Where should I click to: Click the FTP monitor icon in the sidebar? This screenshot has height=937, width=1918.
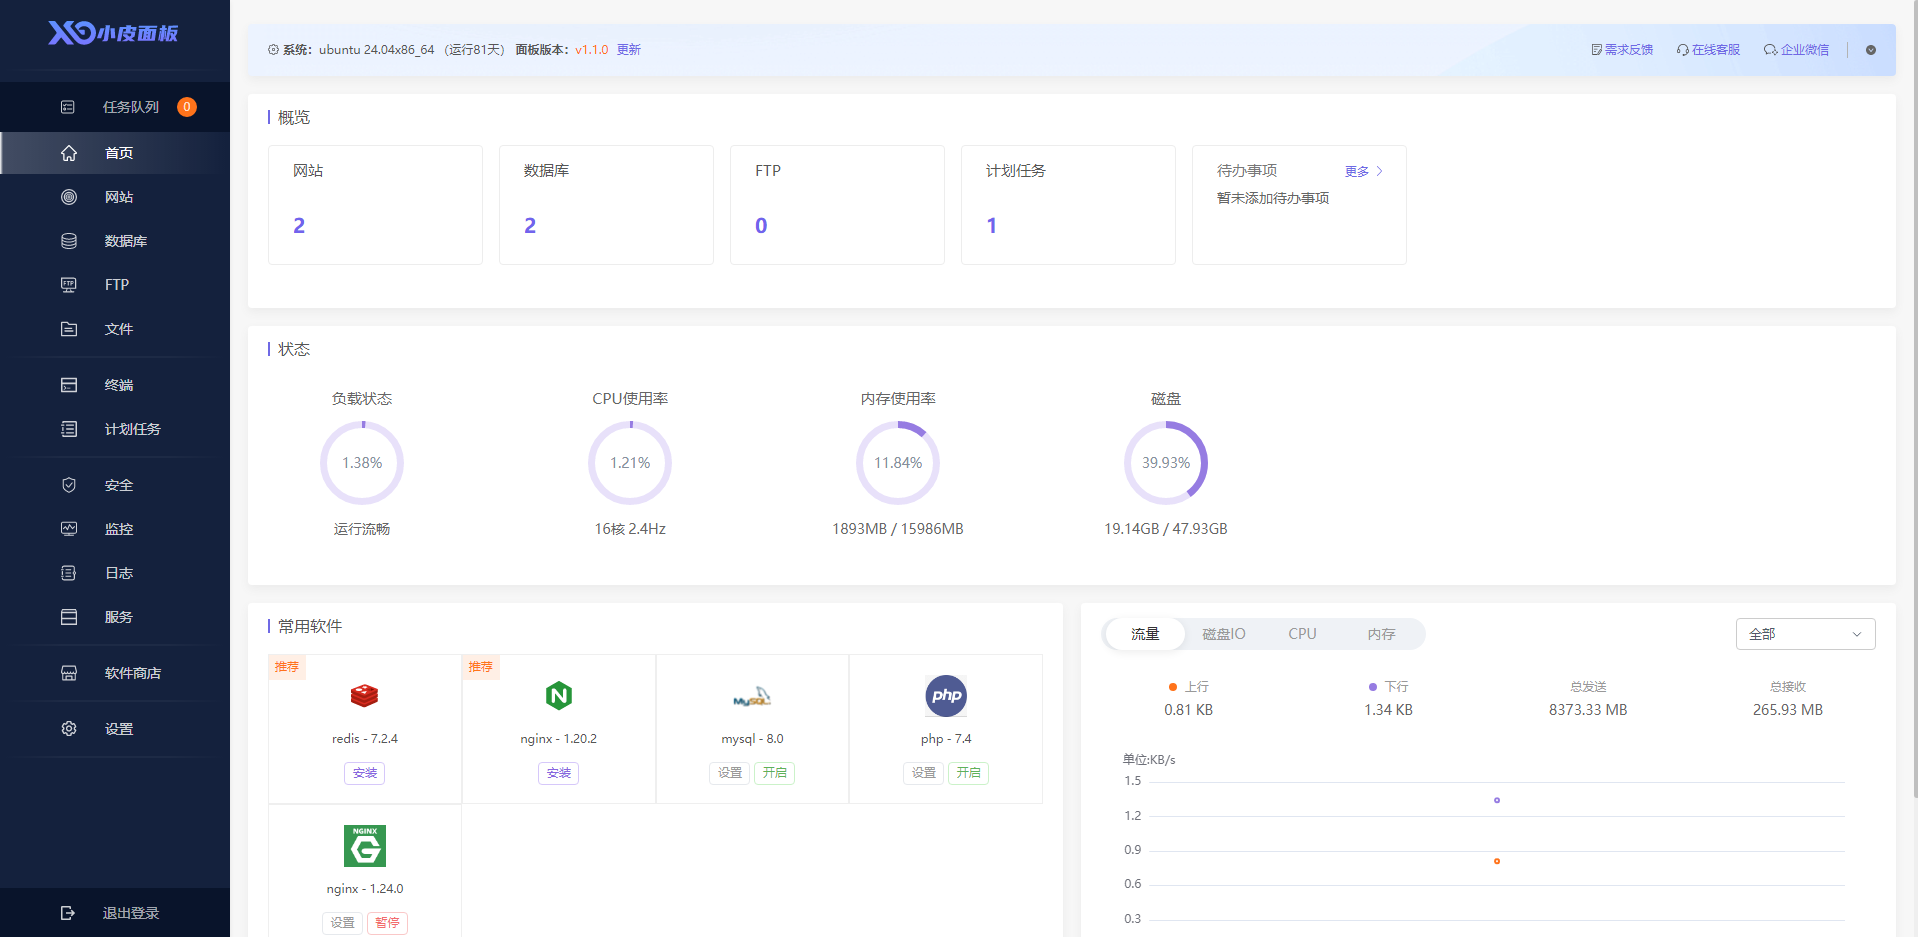pos(69,285)
